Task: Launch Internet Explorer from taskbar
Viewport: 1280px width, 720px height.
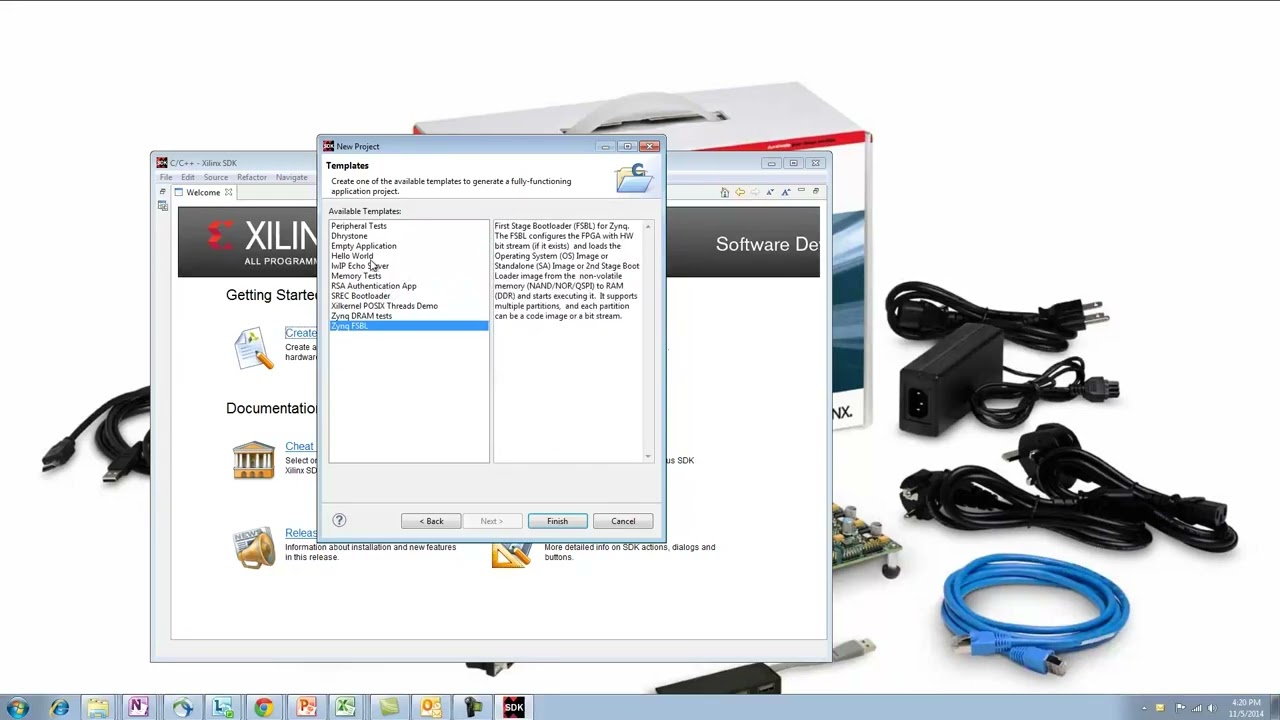Action: click(59, 707)
